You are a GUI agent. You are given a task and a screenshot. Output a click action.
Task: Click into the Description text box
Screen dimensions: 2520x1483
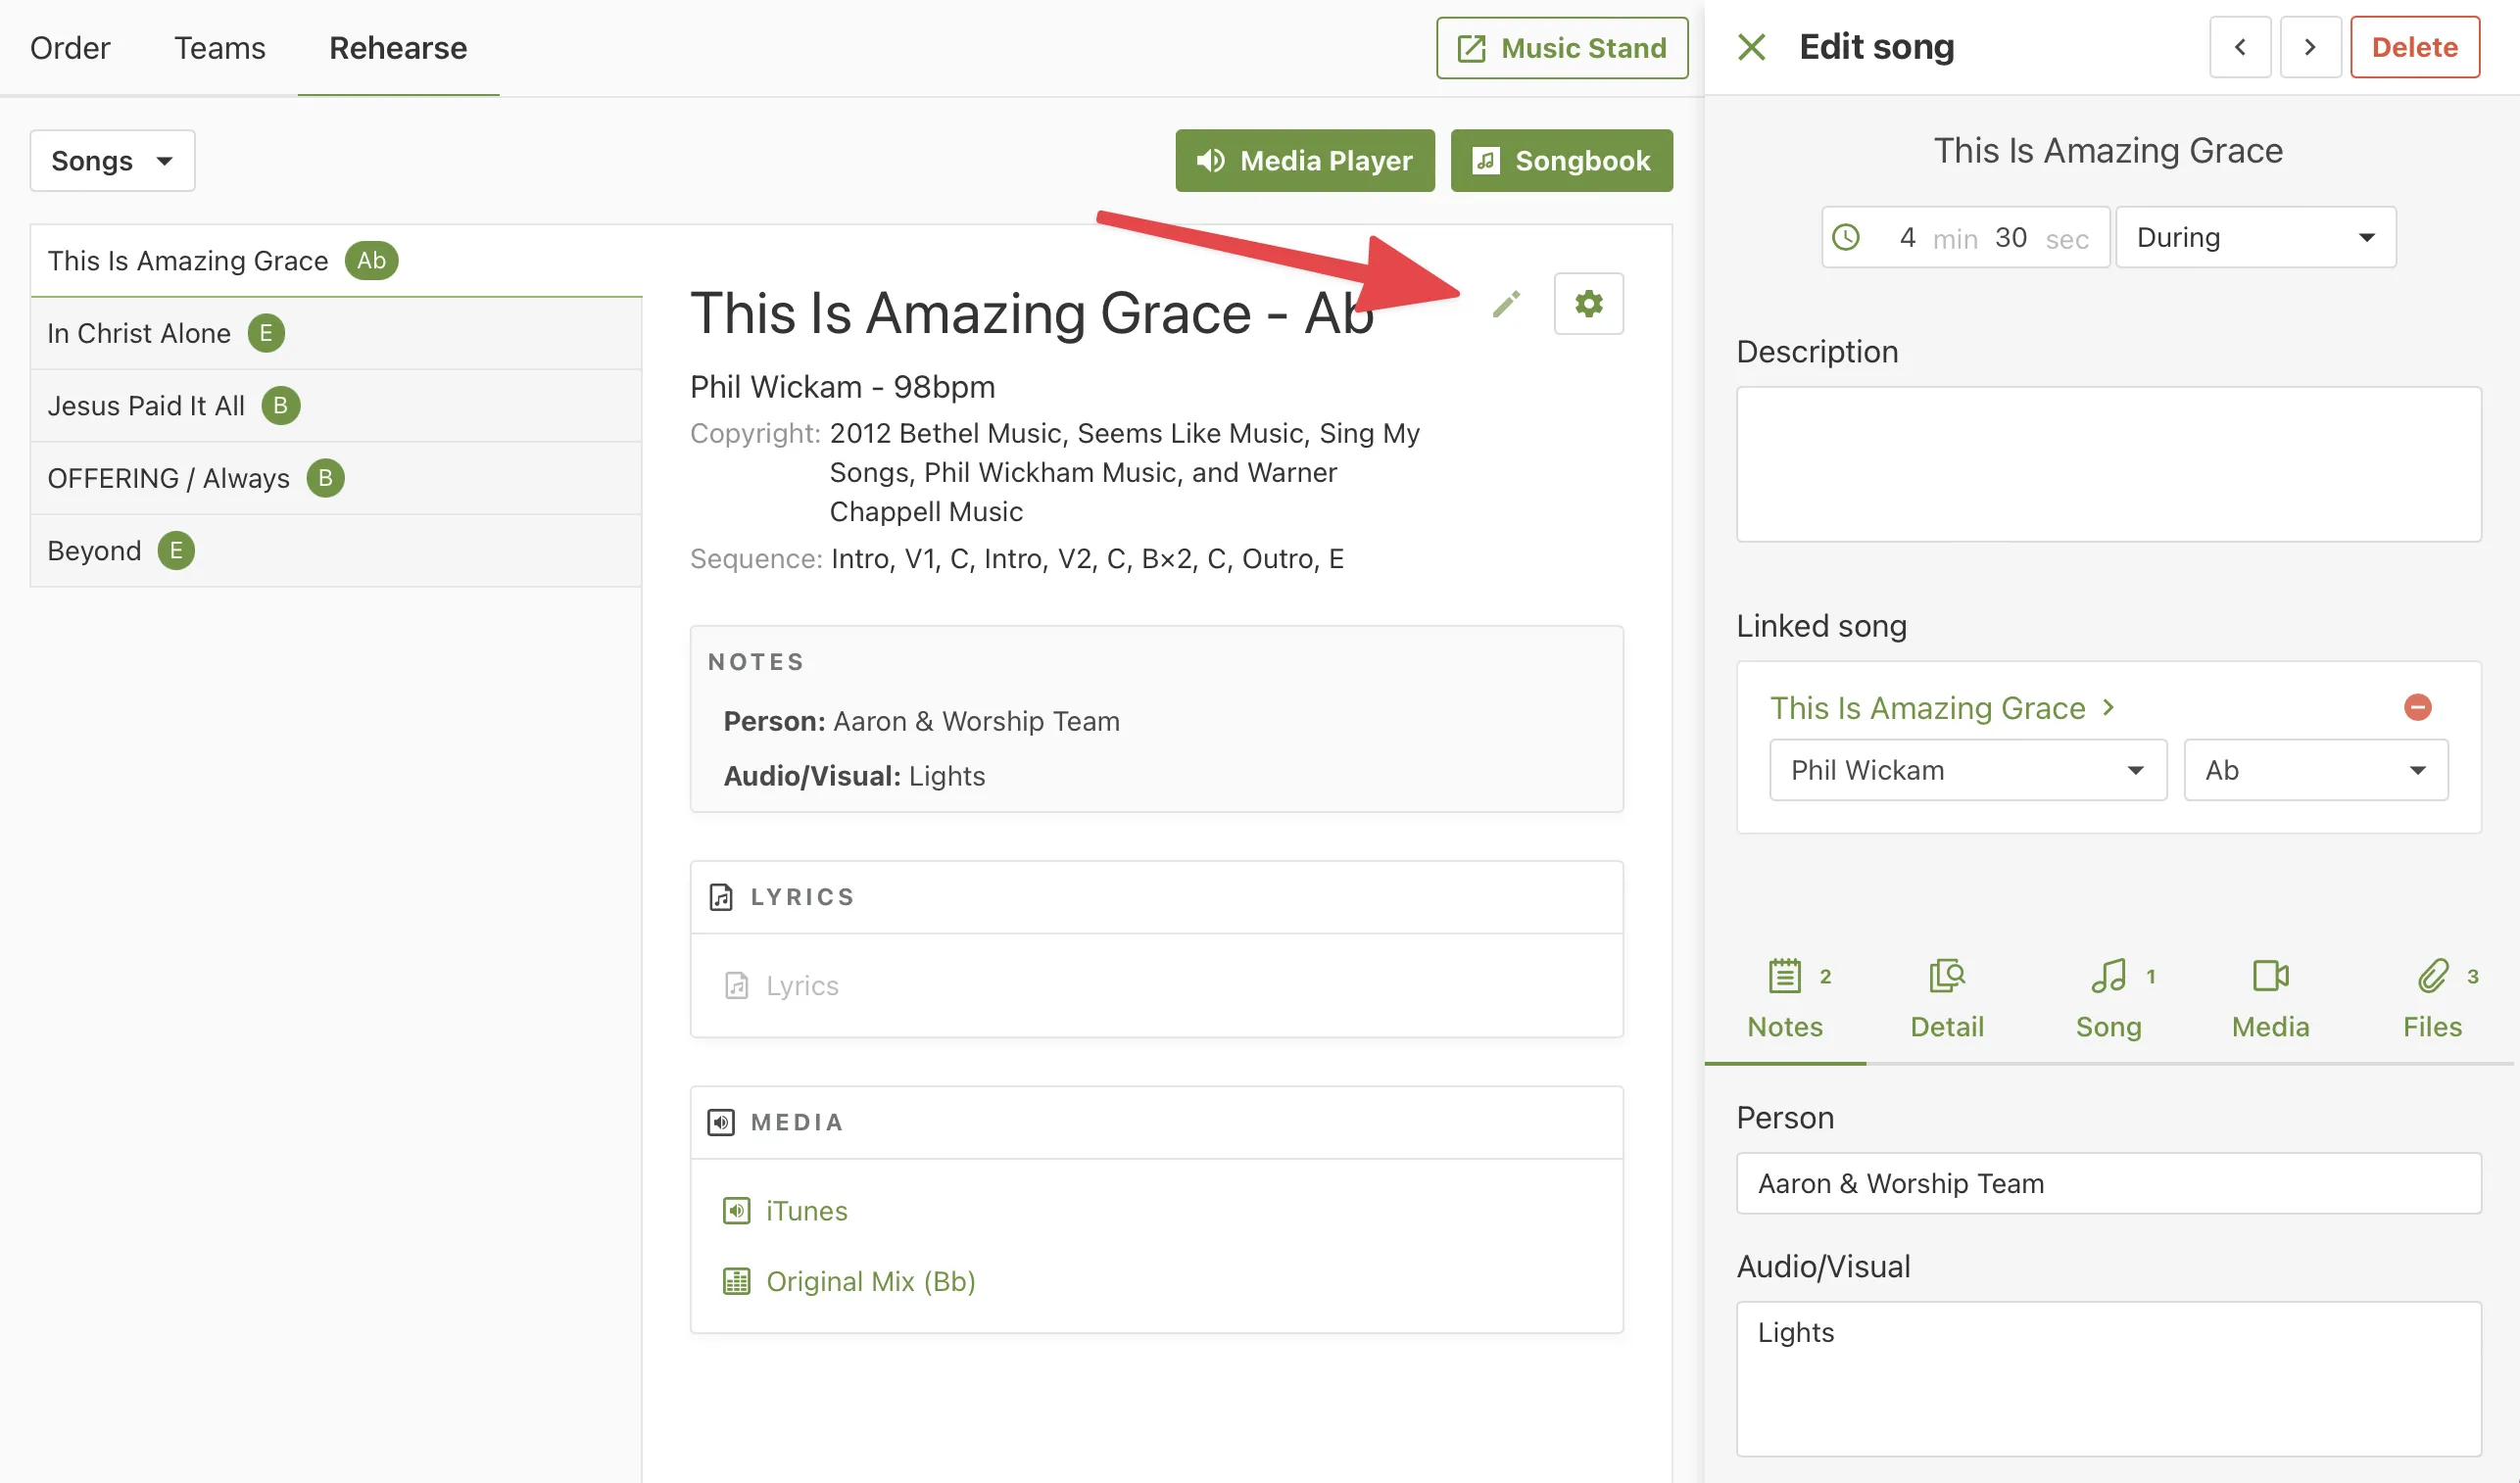click(x=2108, y=464)
